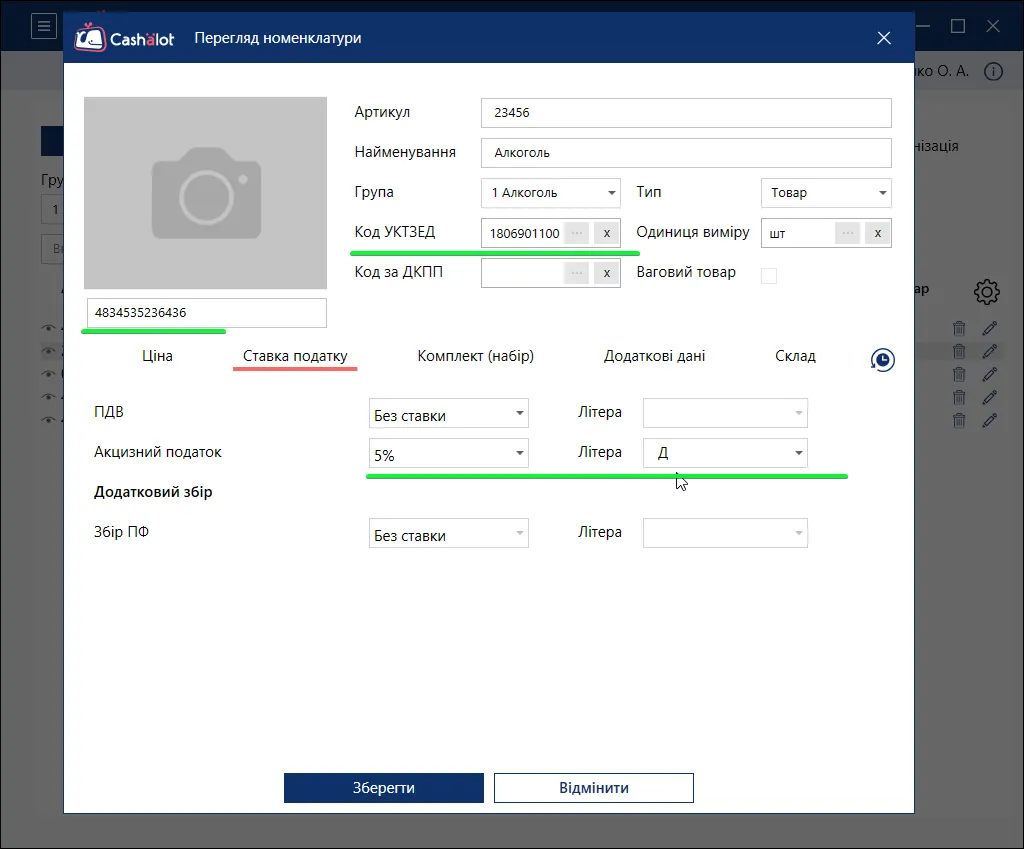Click the Зберегти button
This screenshot has height=849, width=1024.
pos(384,788)
